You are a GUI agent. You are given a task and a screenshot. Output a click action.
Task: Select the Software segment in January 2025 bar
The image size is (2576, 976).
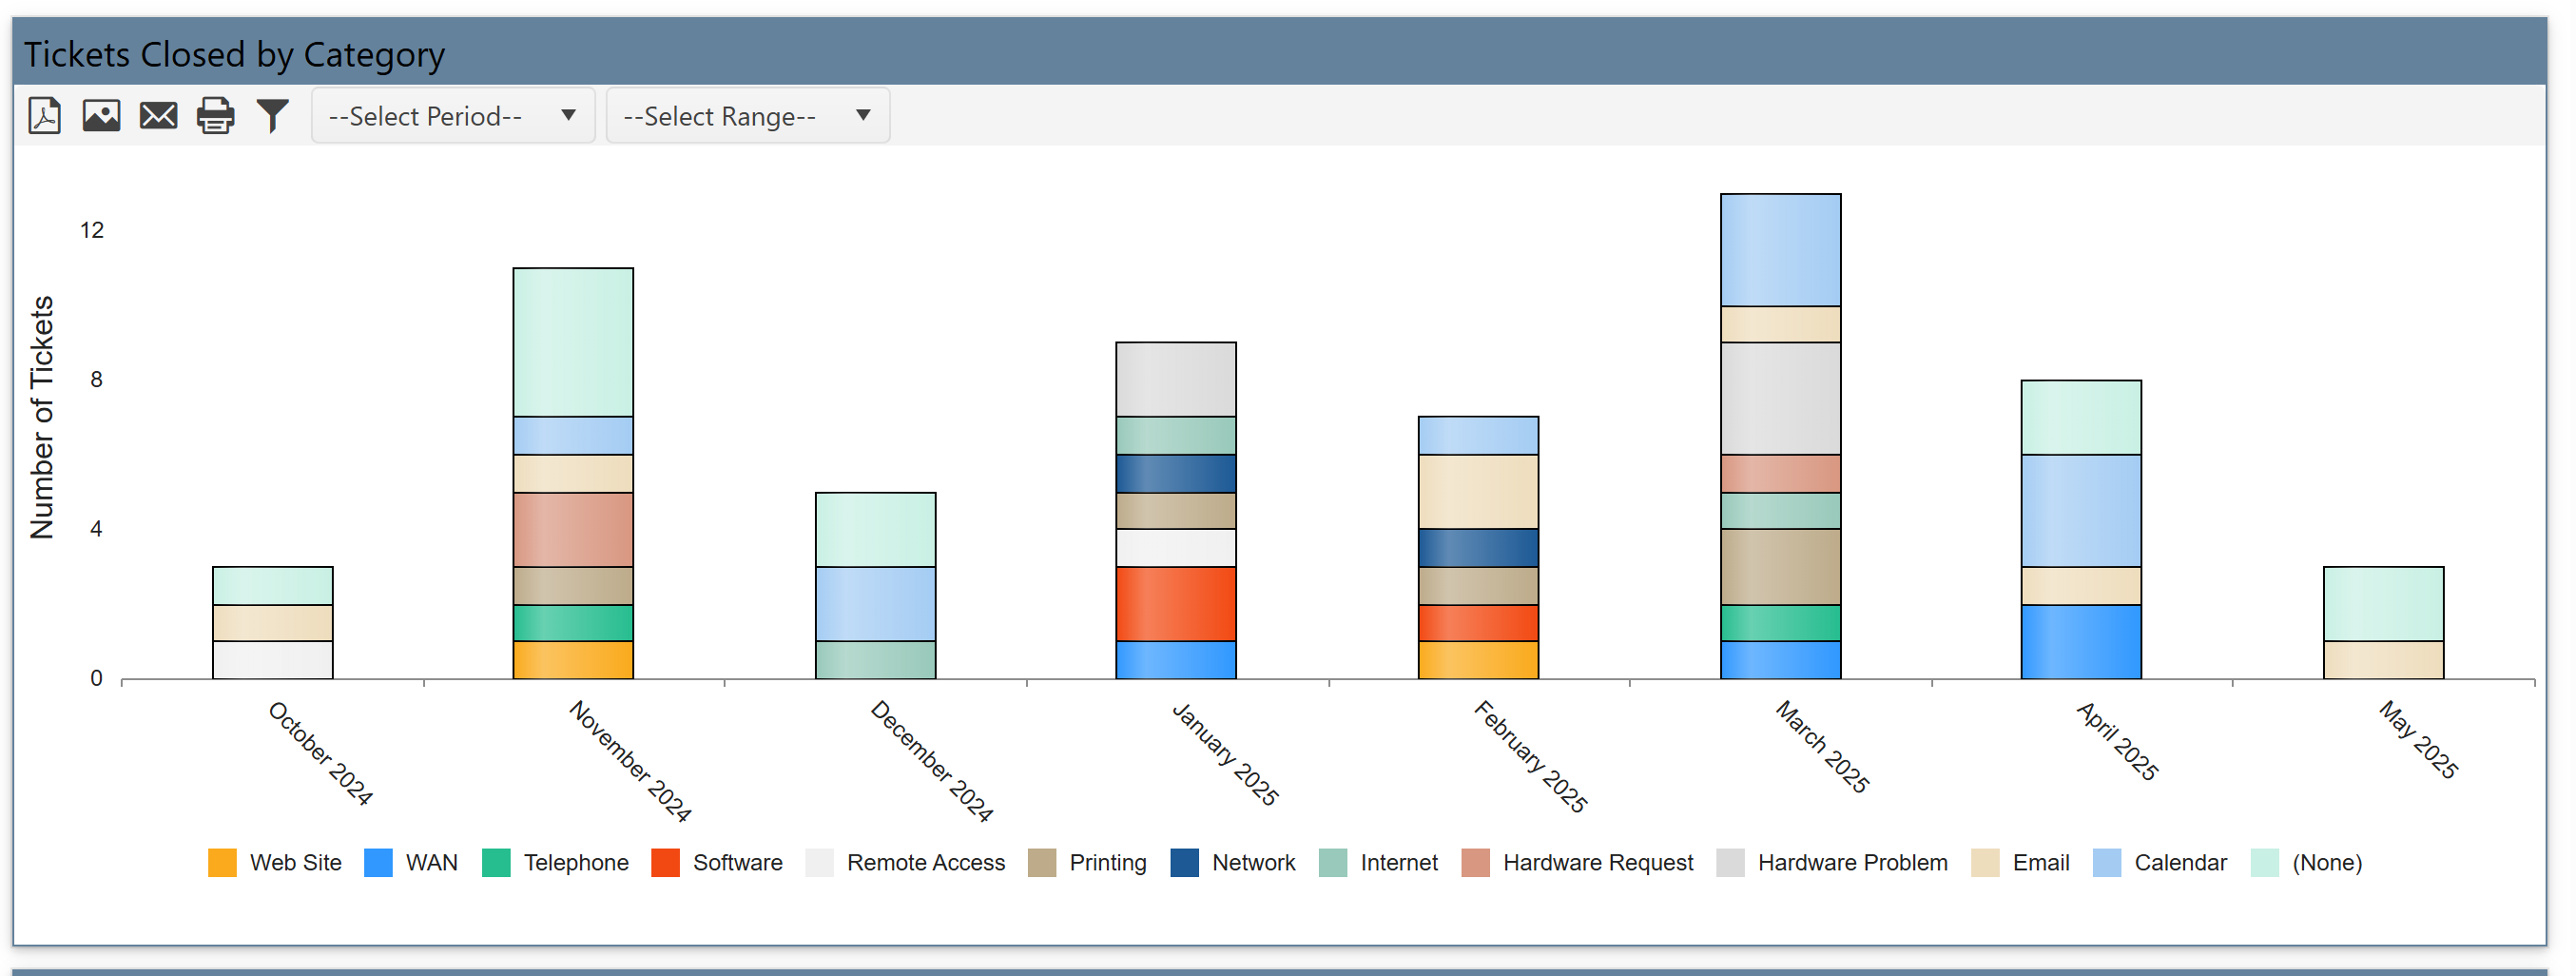coord(1176,604)
